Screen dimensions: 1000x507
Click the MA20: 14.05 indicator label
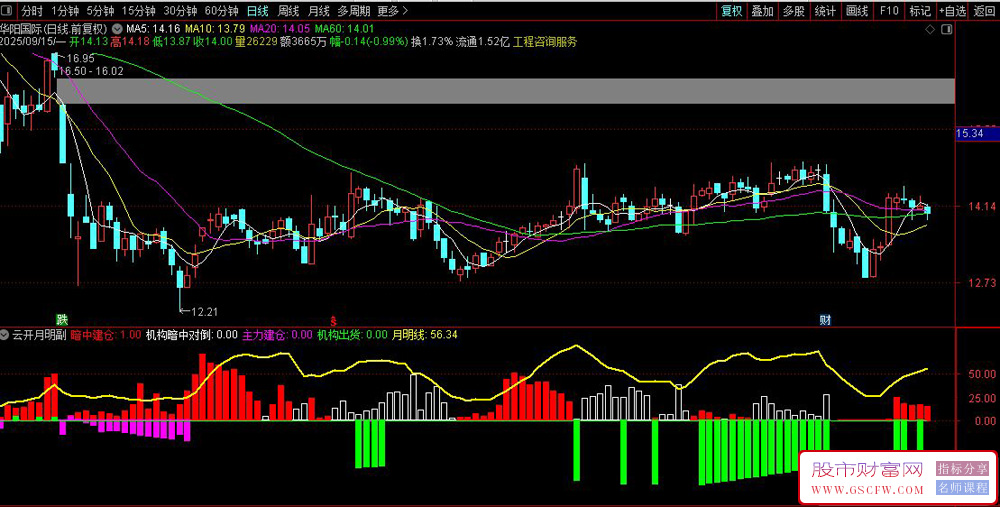280,29
